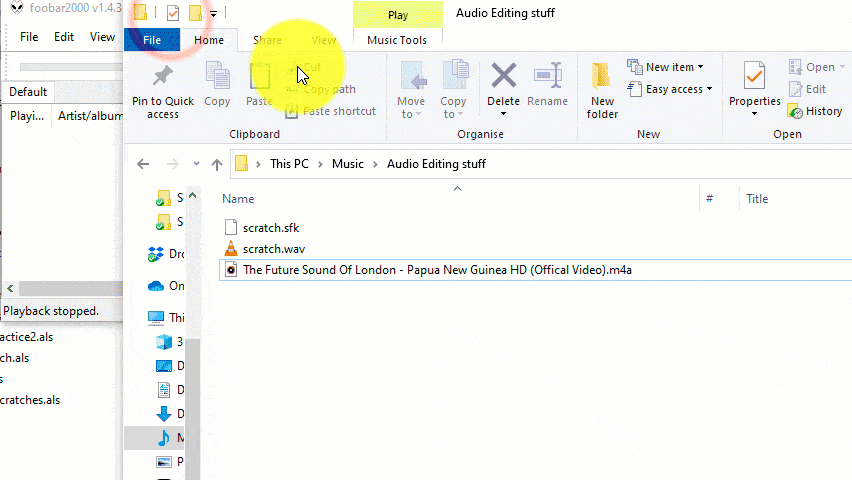Image resolution: width=852 pixels, height=480 pixels.
Task: Sort by the Title column header
Action: click(x=757, y=199)
